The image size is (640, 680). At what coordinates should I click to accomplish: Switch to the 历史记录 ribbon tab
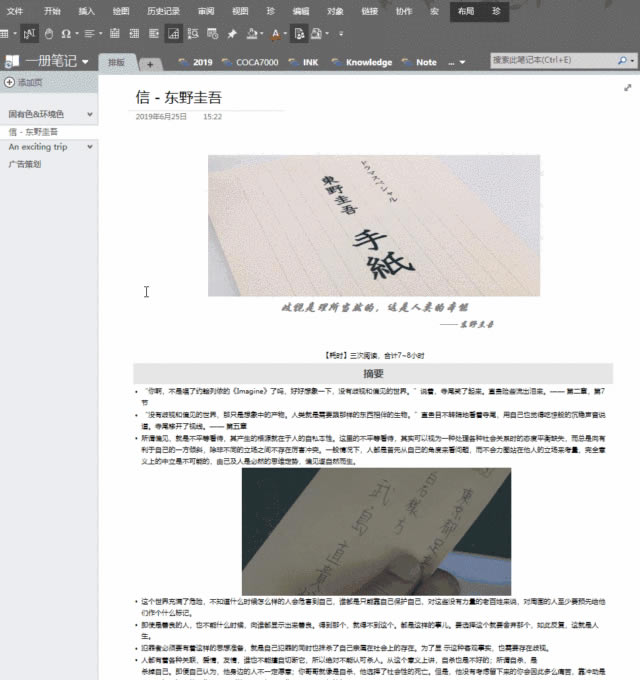click(x=163, y=11)
